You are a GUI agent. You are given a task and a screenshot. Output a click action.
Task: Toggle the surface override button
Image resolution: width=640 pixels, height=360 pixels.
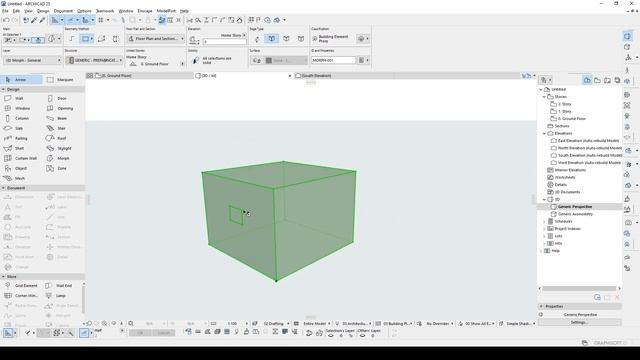click(256, 60)
